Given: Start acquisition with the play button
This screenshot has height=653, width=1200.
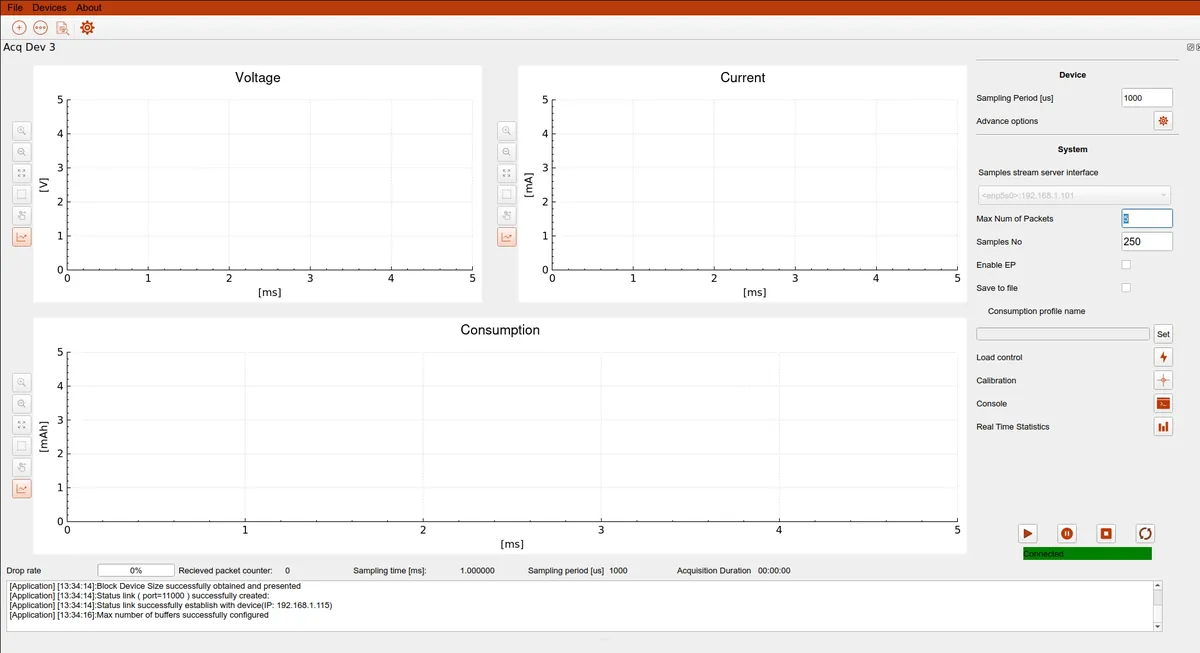Looking at the screenshot, I should (1028, 534).
